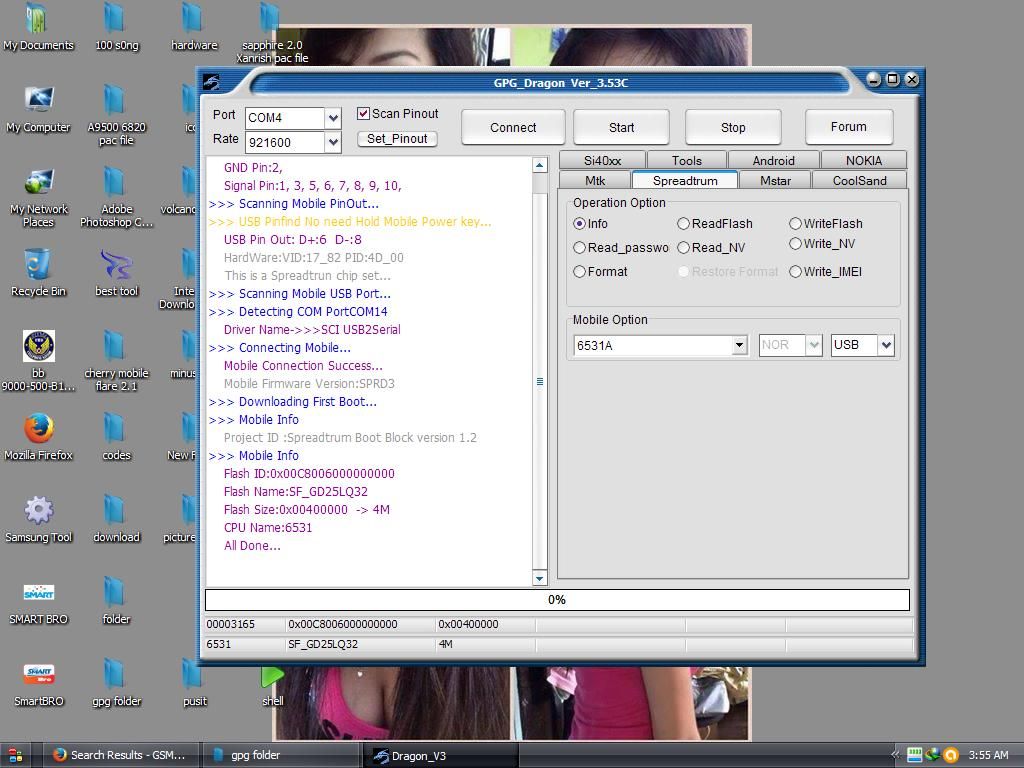Select the Write_IMEI radio option

tap(796, 272)
